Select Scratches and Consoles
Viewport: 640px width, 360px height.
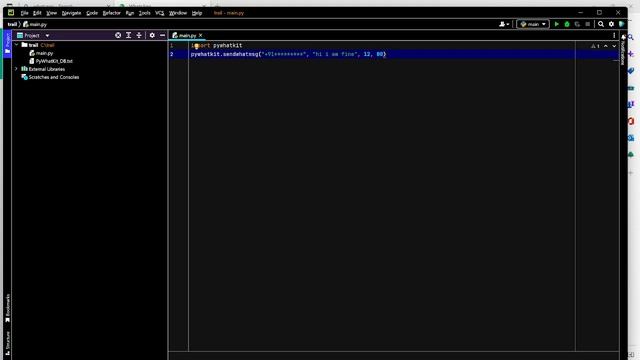coord(53,77)
